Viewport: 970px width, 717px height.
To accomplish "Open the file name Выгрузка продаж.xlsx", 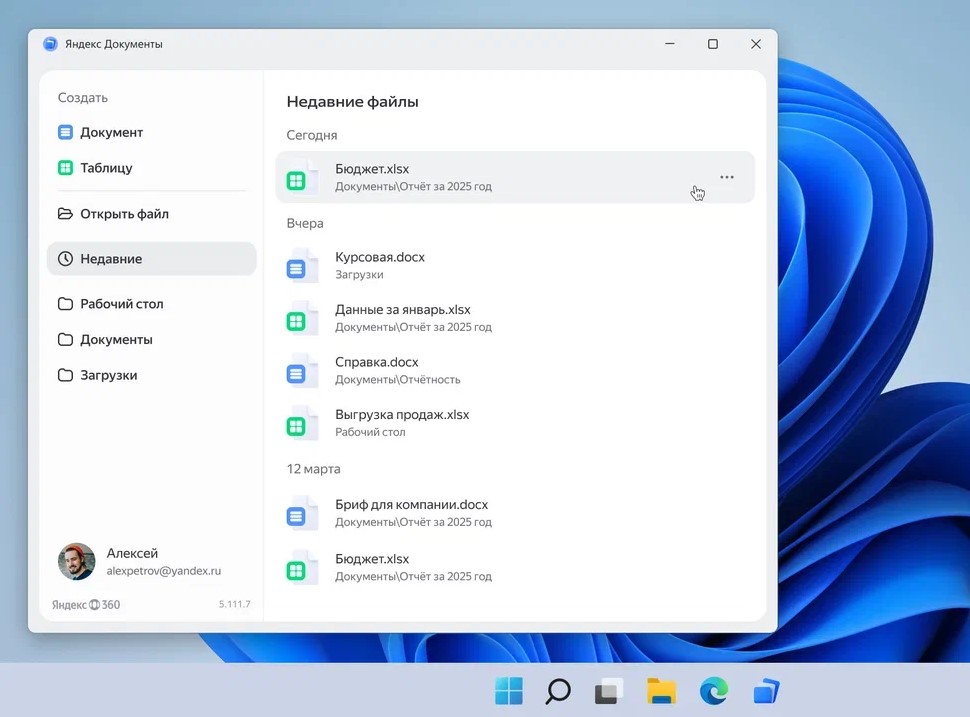I will point(402,414).
